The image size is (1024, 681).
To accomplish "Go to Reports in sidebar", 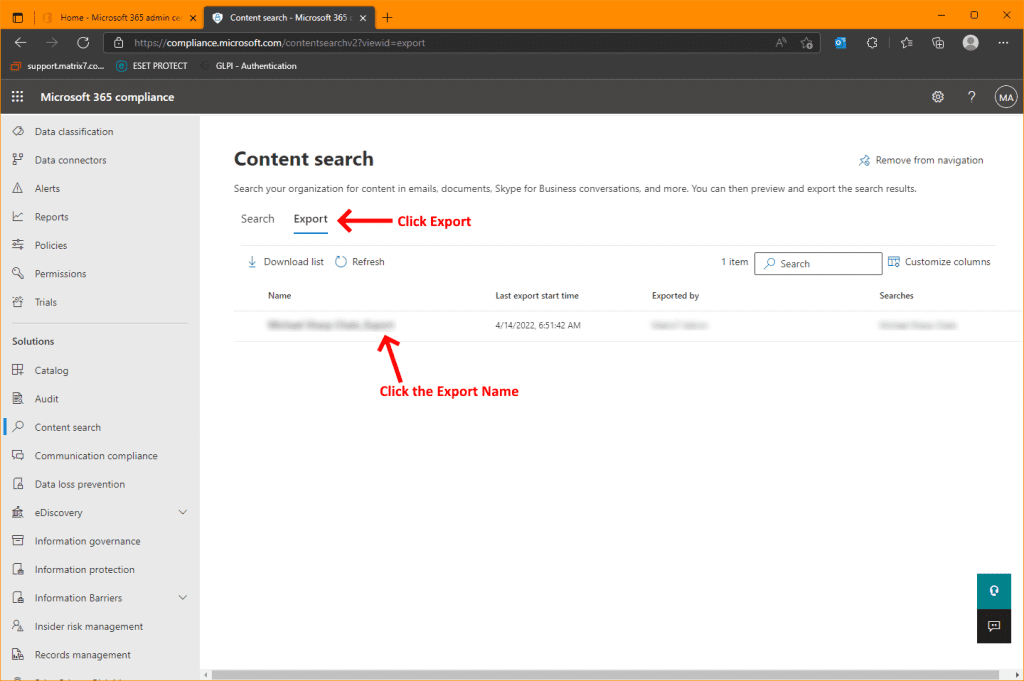I will [x=52, y=217].
